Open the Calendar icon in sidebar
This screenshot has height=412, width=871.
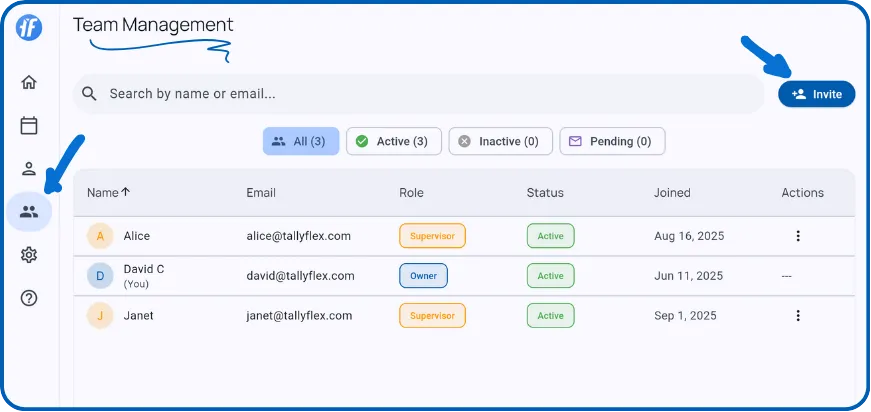(x=29, y=125)
